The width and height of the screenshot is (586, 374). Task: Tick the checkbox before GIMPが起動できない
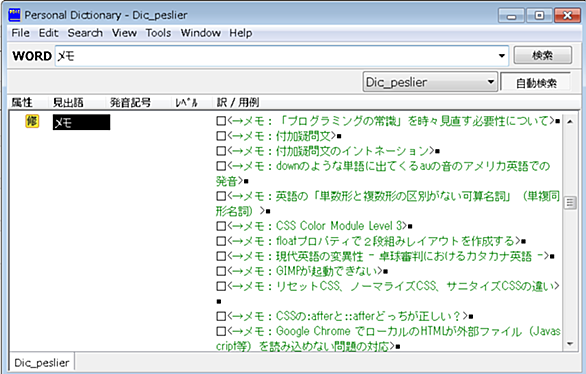pos(221,271)
